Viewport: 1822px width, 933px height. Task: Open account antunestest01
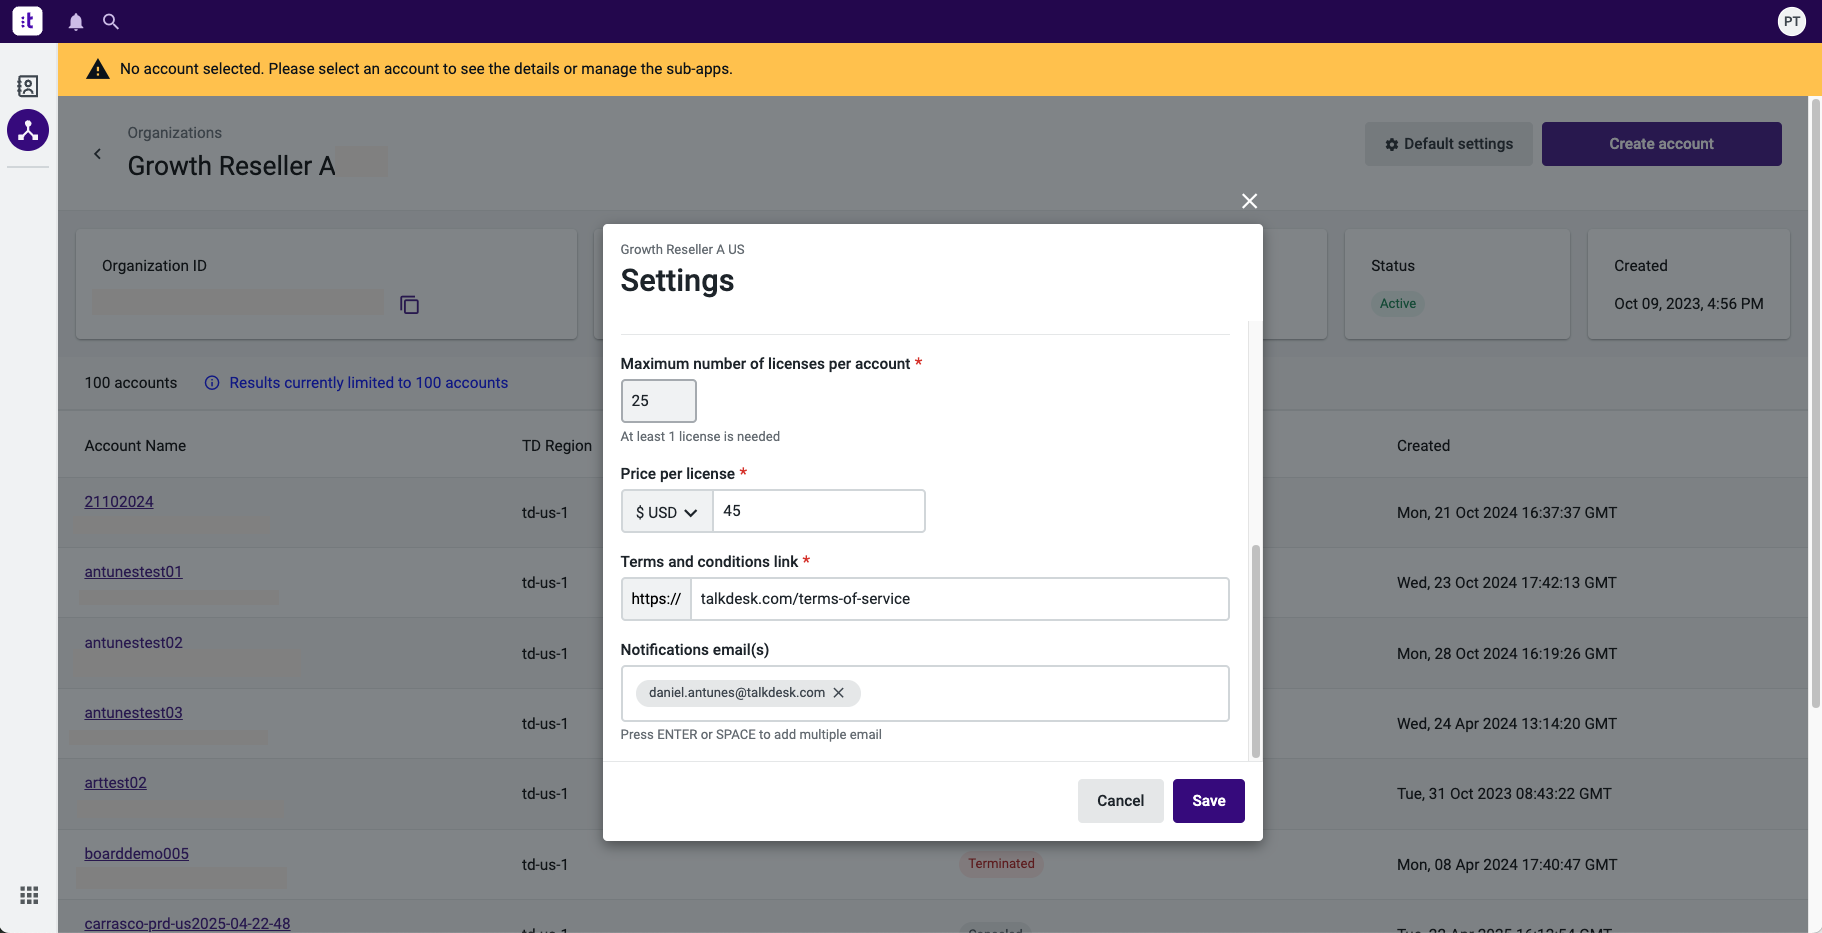[133, 572]
